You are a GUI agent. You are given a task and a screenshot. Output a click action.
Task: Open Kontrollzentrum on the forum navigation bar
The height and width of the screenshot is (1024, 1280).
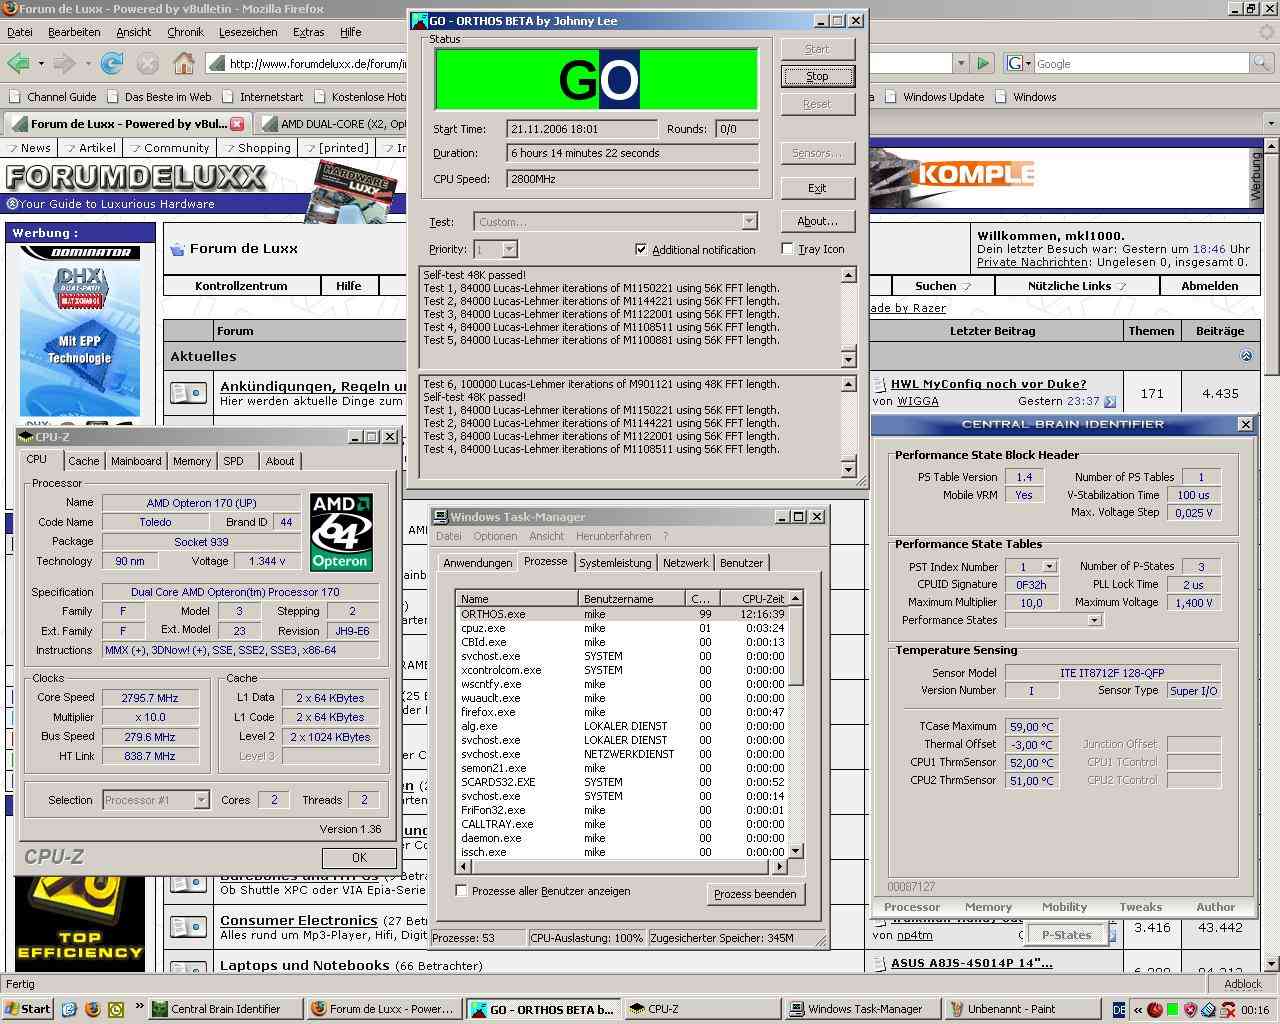241,286
